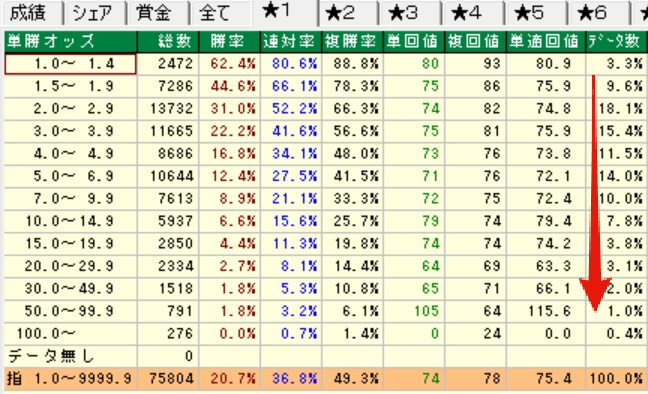
Task: Click the 総数 column header
Action: [x=168, y=41]
